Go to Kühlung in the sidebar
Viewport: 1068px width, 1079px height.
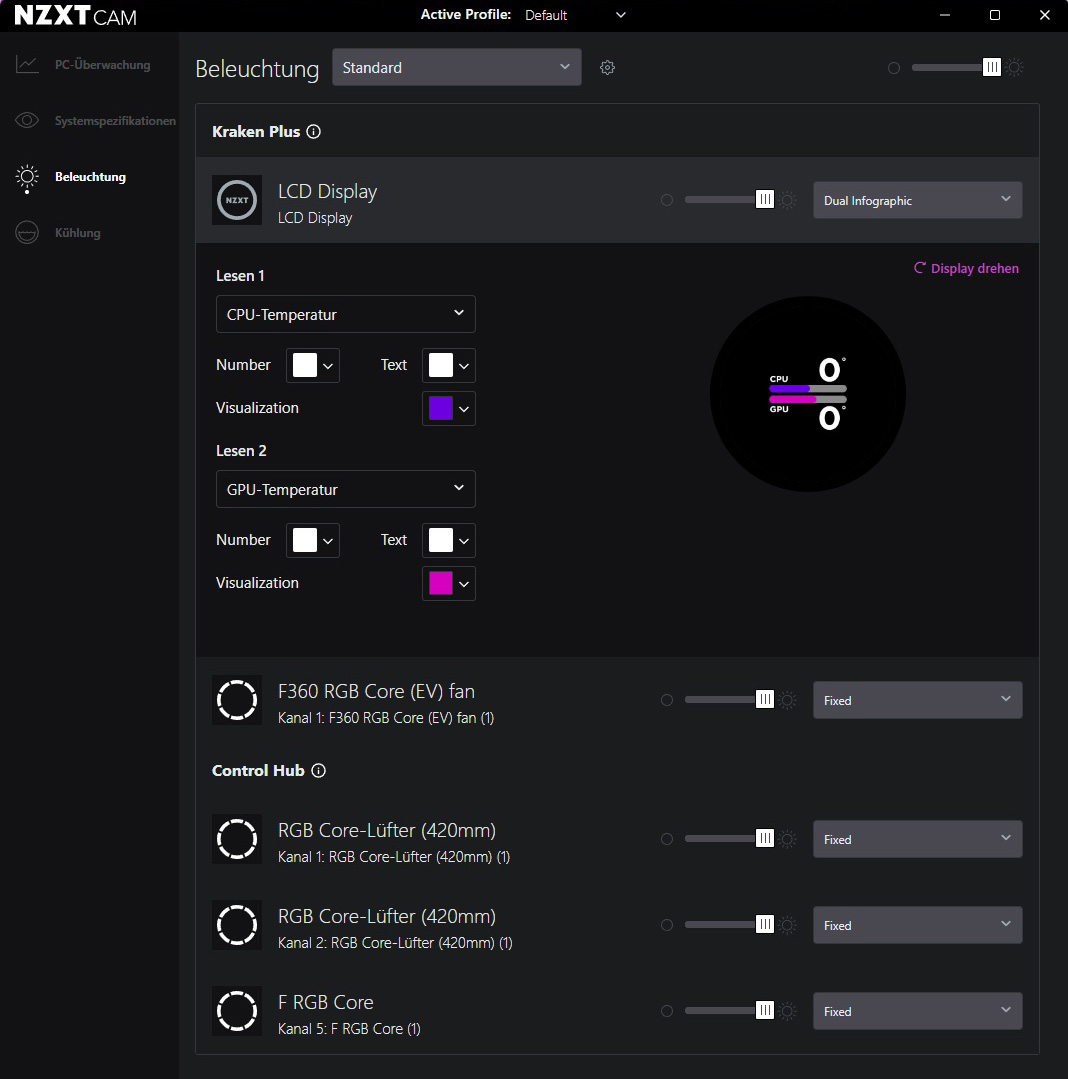tap(58, 233)
